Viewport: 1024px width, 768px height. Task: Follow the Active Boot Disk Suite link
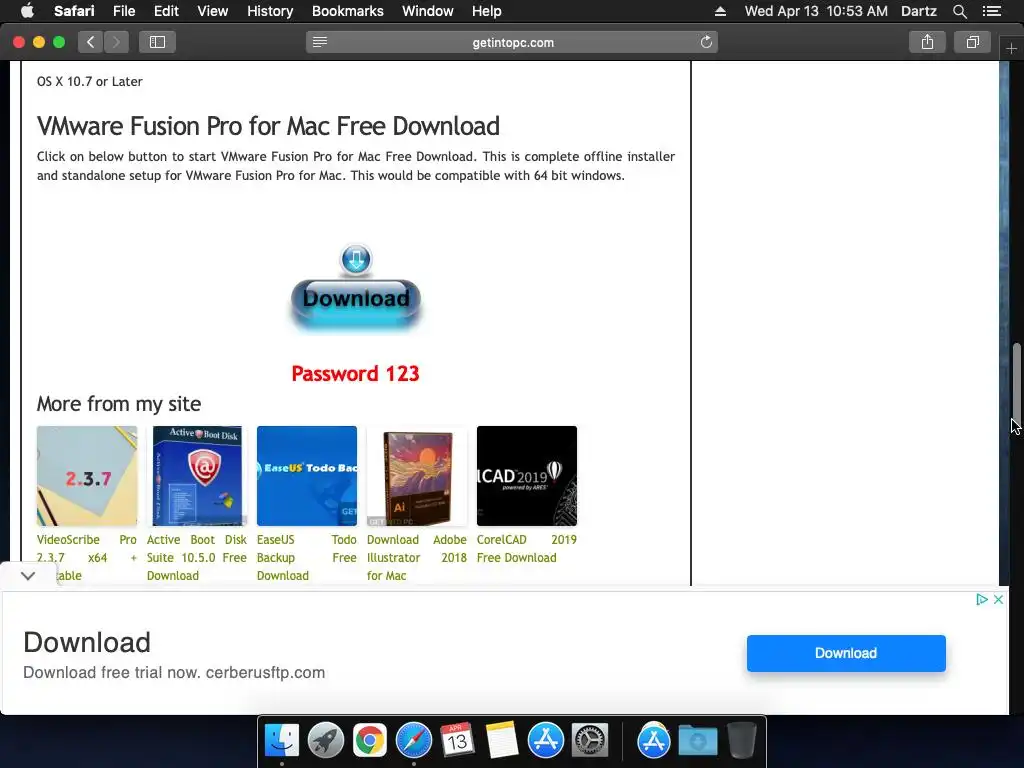[x=197, y=557]
